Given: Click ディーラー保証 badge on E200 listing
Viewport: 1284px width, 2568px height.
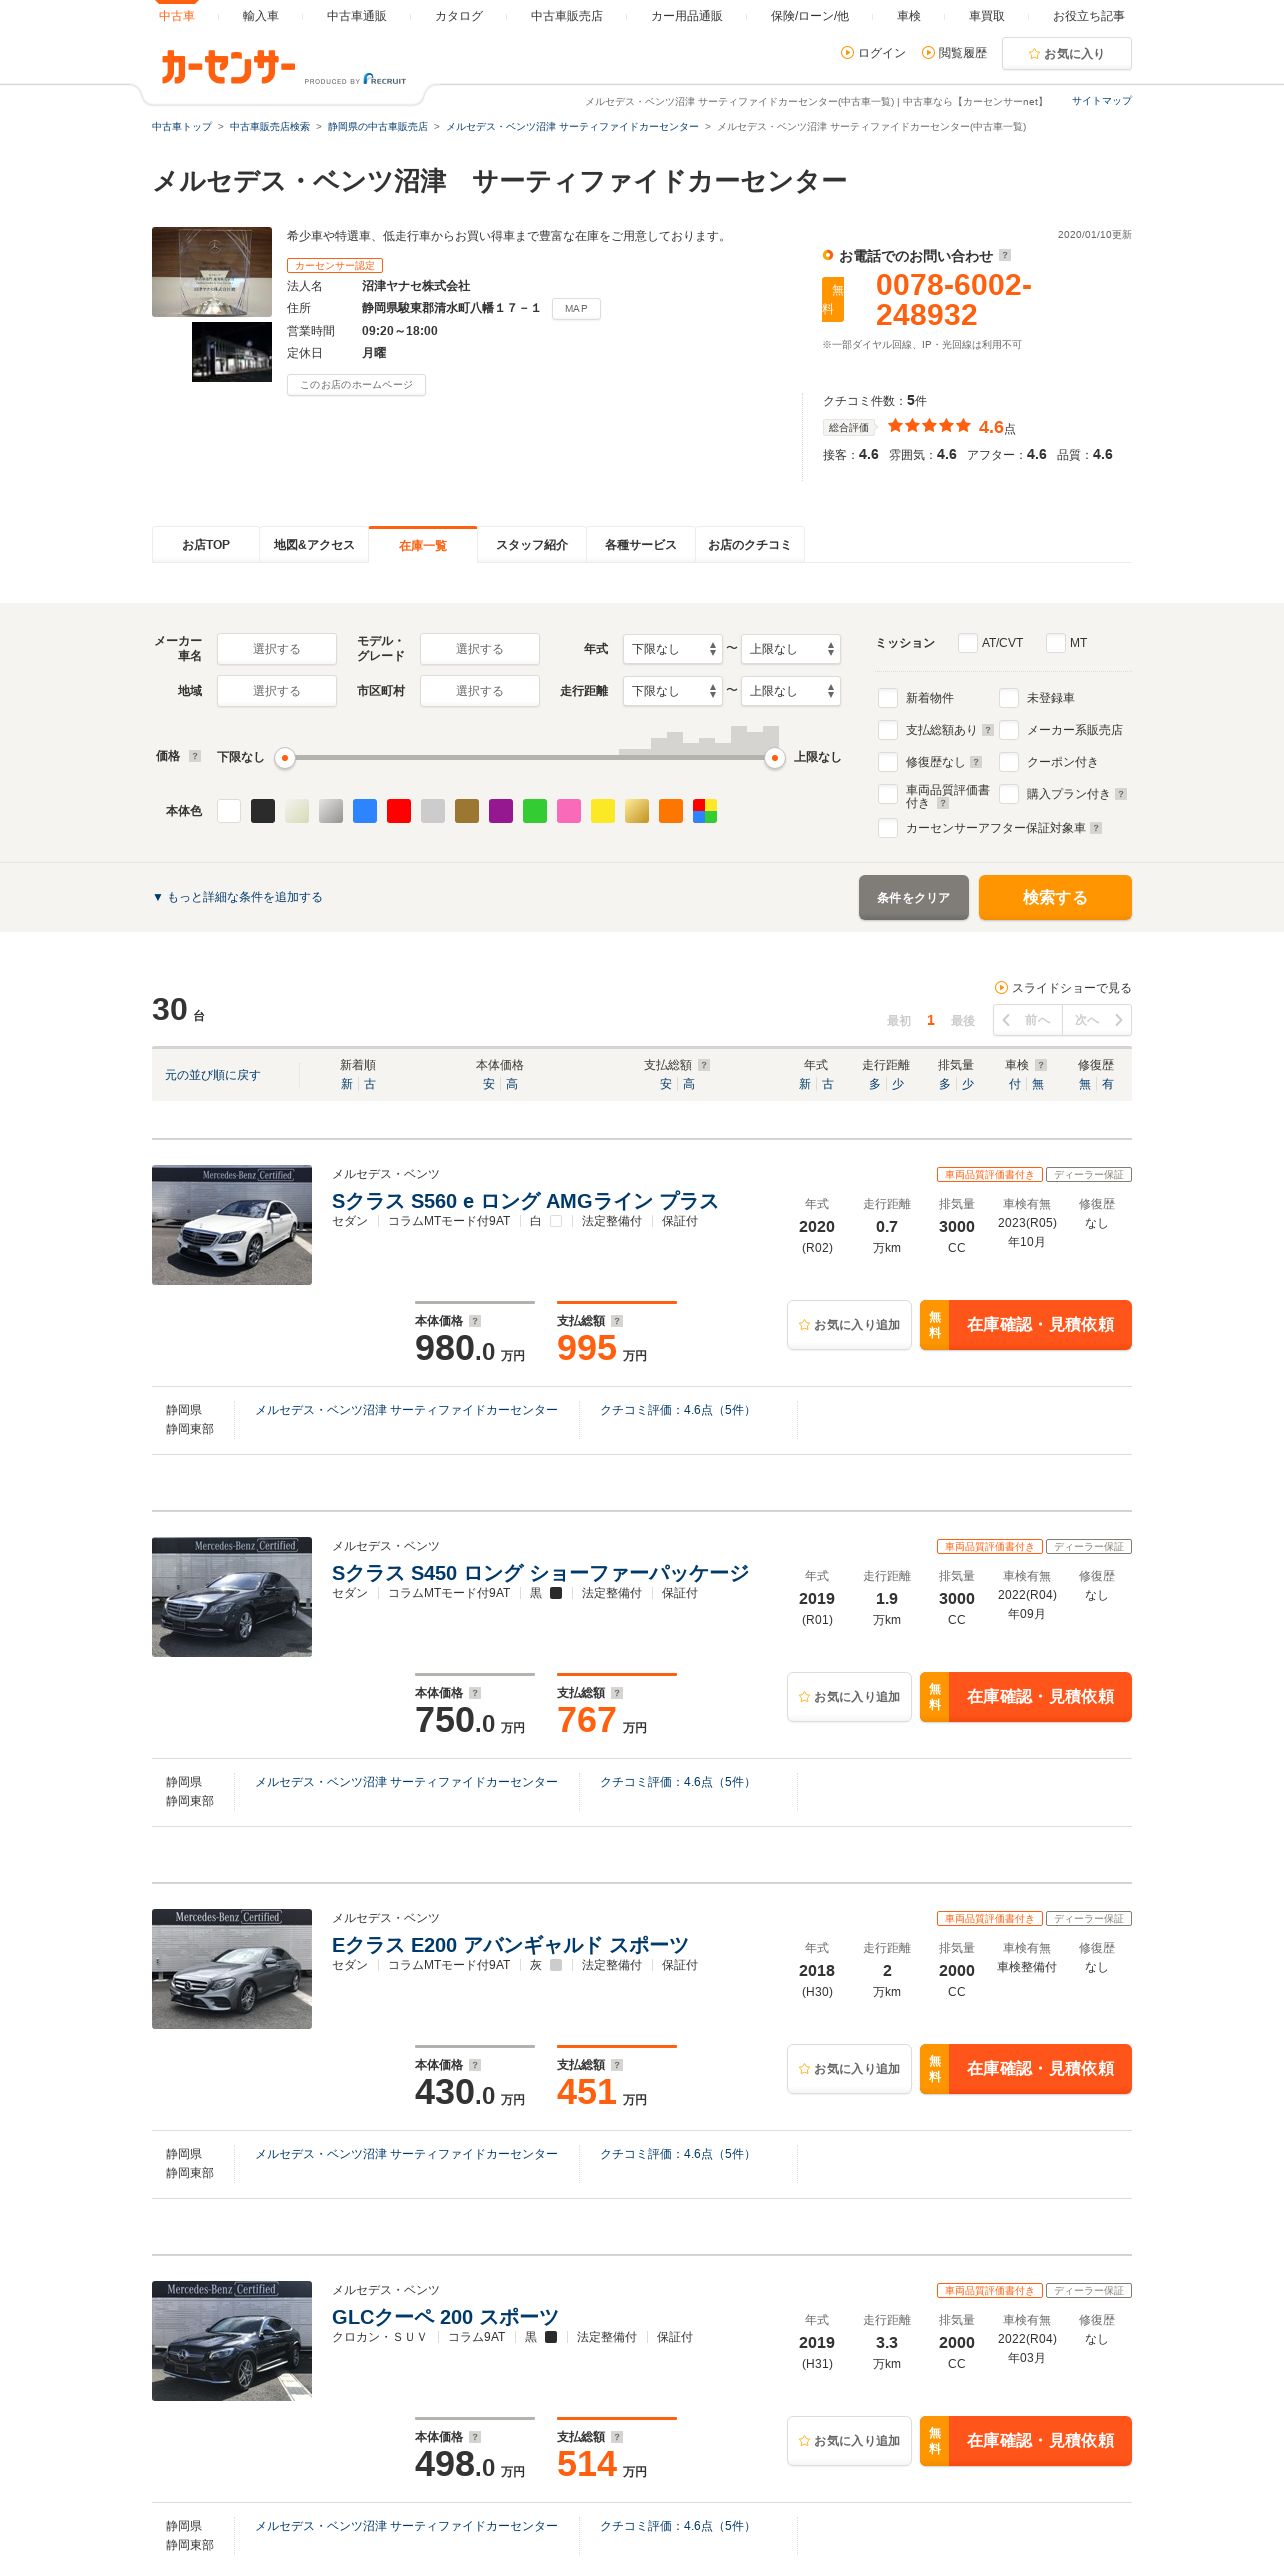Looking at the screenshot, I should 1089,1919.
